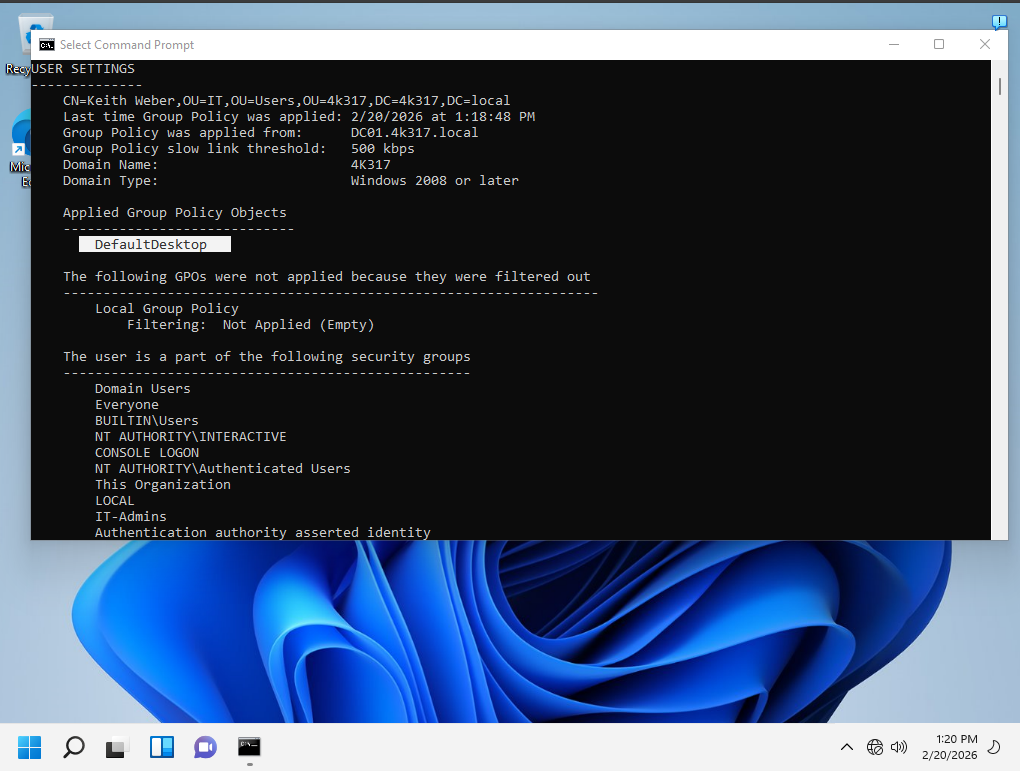Launch Teams Chat from taskbar
This screenshot has width=1020, height=771.
click(x=206, y=747)
